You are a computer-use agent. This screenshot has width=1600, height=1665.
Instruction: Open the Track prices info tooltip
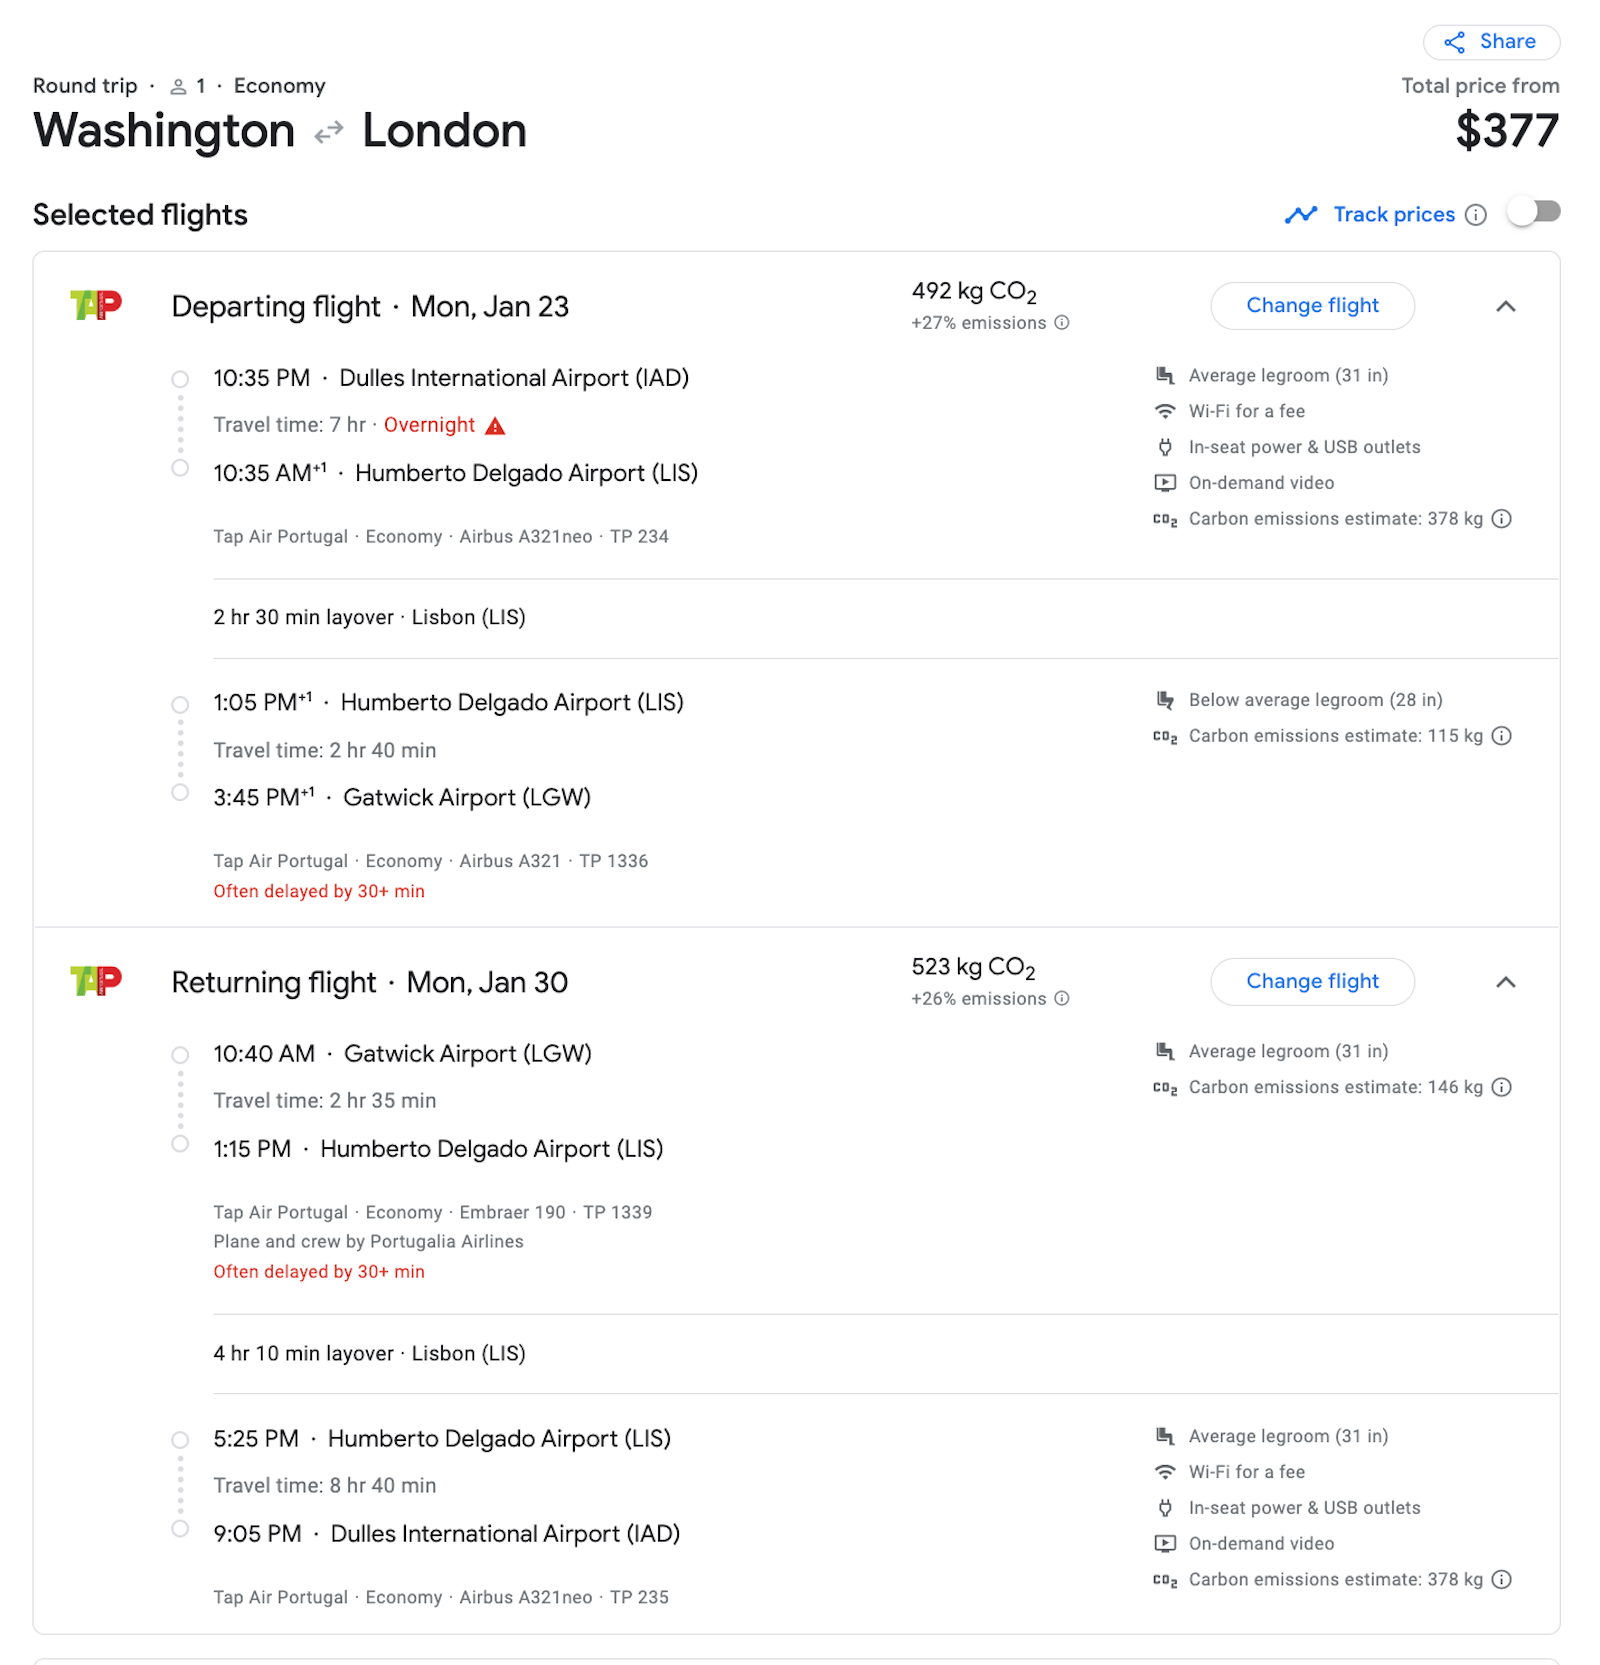(1476, 214)
